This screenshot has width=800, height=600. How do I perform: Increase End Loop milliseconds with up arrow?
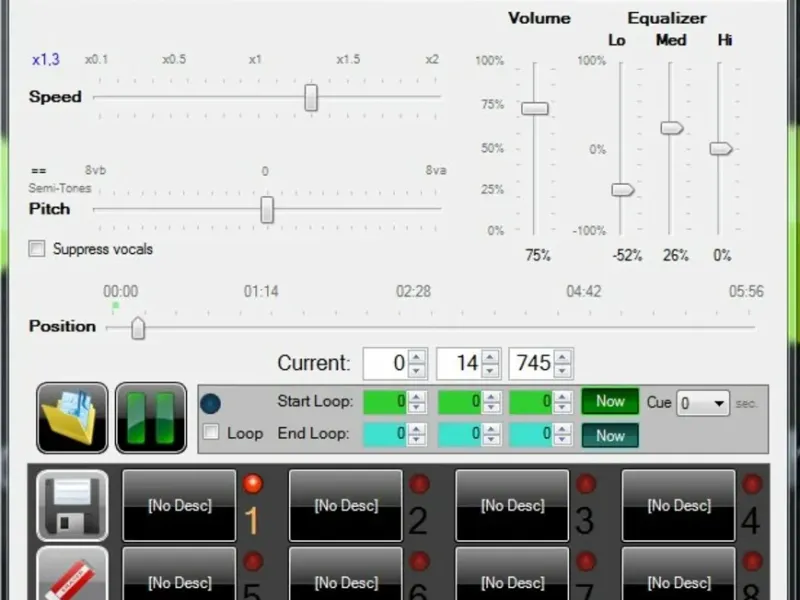point(562,429)
